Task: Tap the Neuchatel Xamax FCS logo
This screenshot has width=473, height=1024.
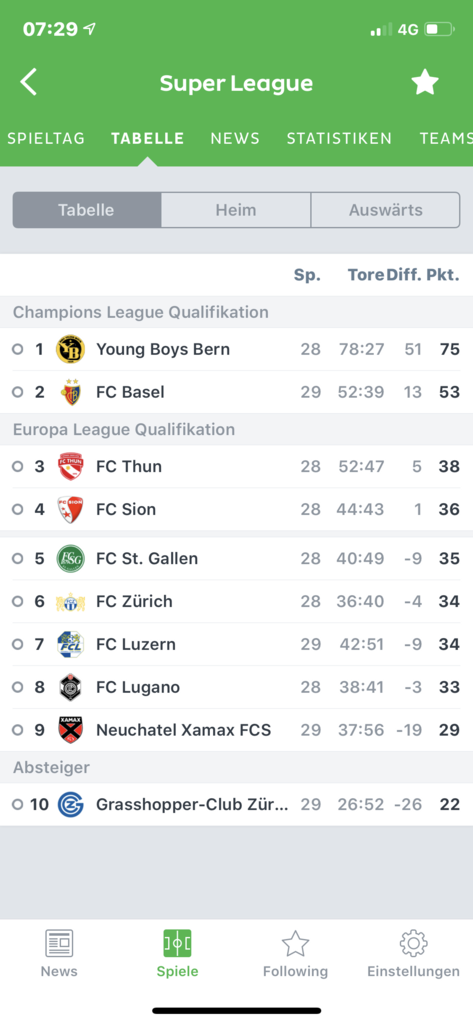Action: 71,729
